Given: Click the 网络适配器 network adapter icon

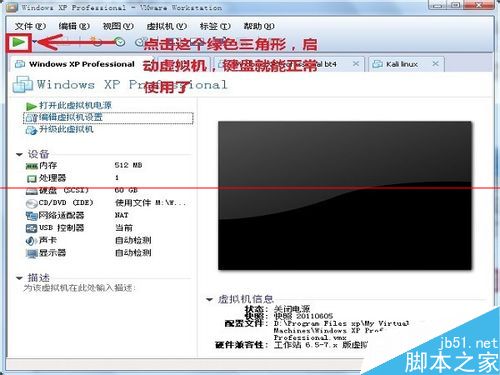Looking at the screenshot, I should [32, 216].
